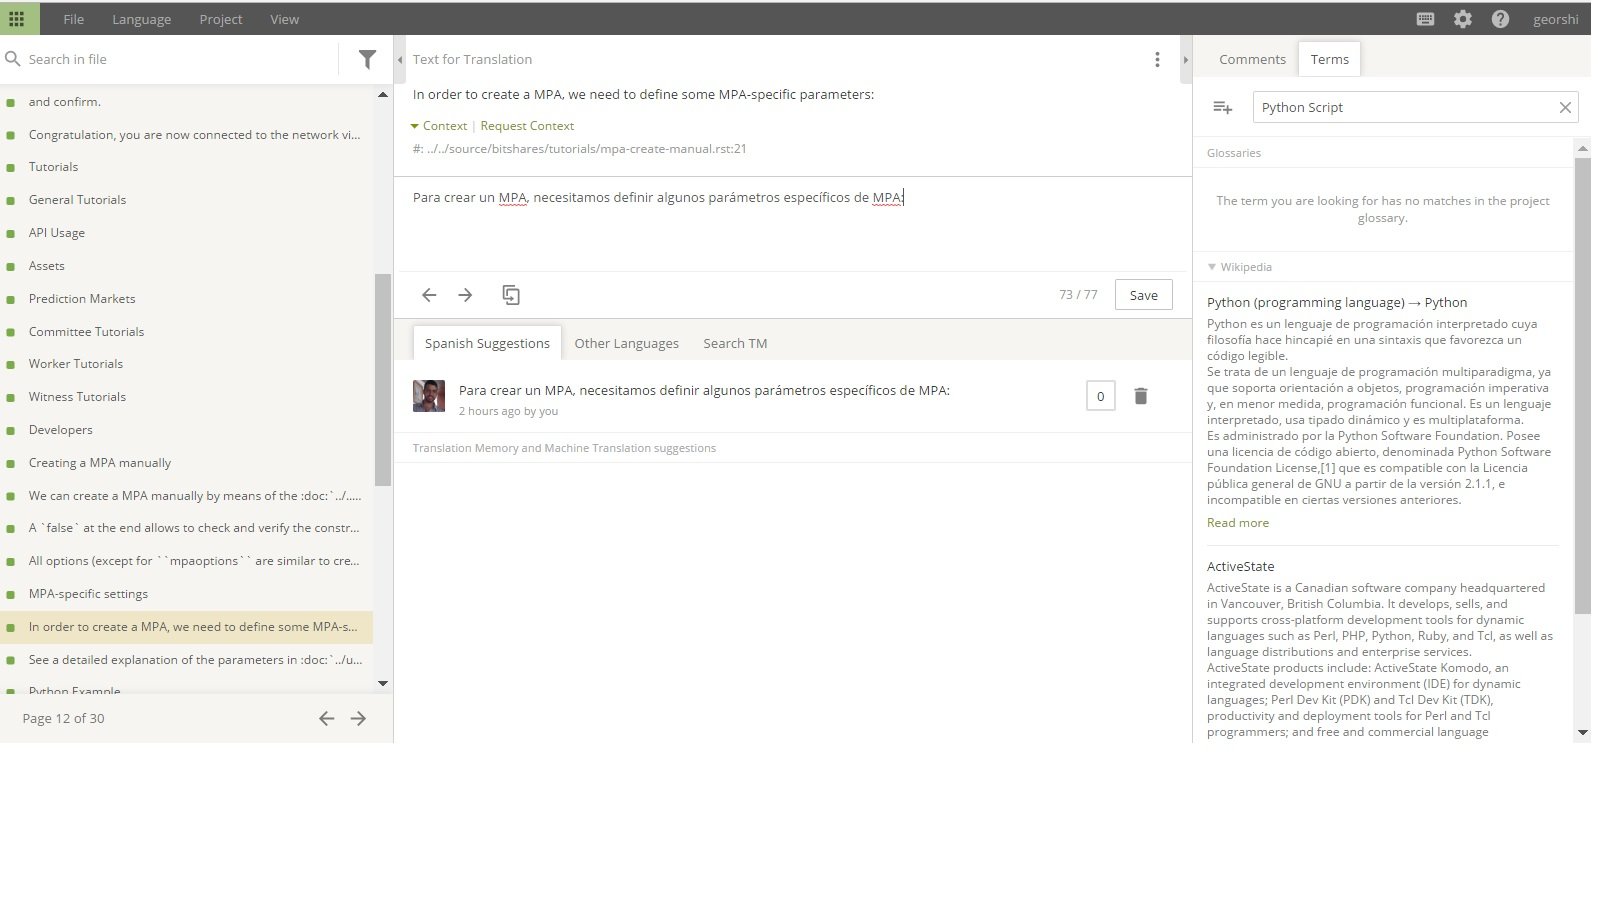1600x900 pixels.
Task: Select 'All options (except for mpaoptions' string
Action: (x=193, y=561)
